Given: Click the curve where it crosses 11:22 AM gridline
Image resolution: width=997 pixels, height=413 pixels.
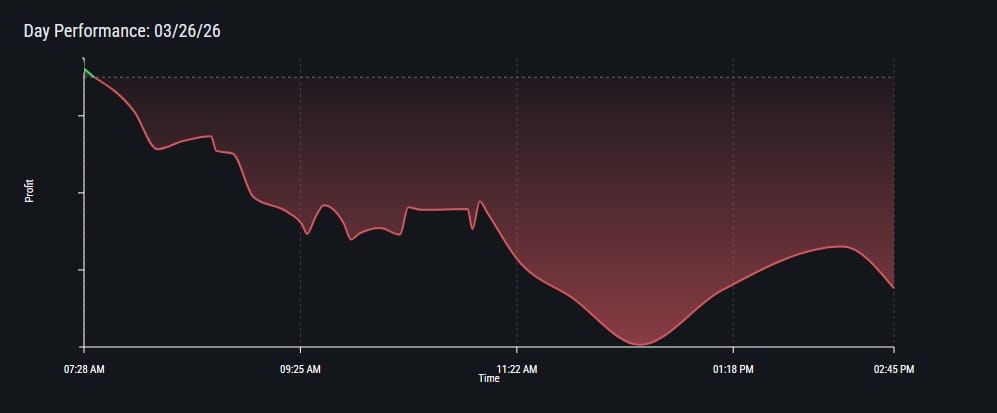Looking at the screenshot, I should 516,262.
